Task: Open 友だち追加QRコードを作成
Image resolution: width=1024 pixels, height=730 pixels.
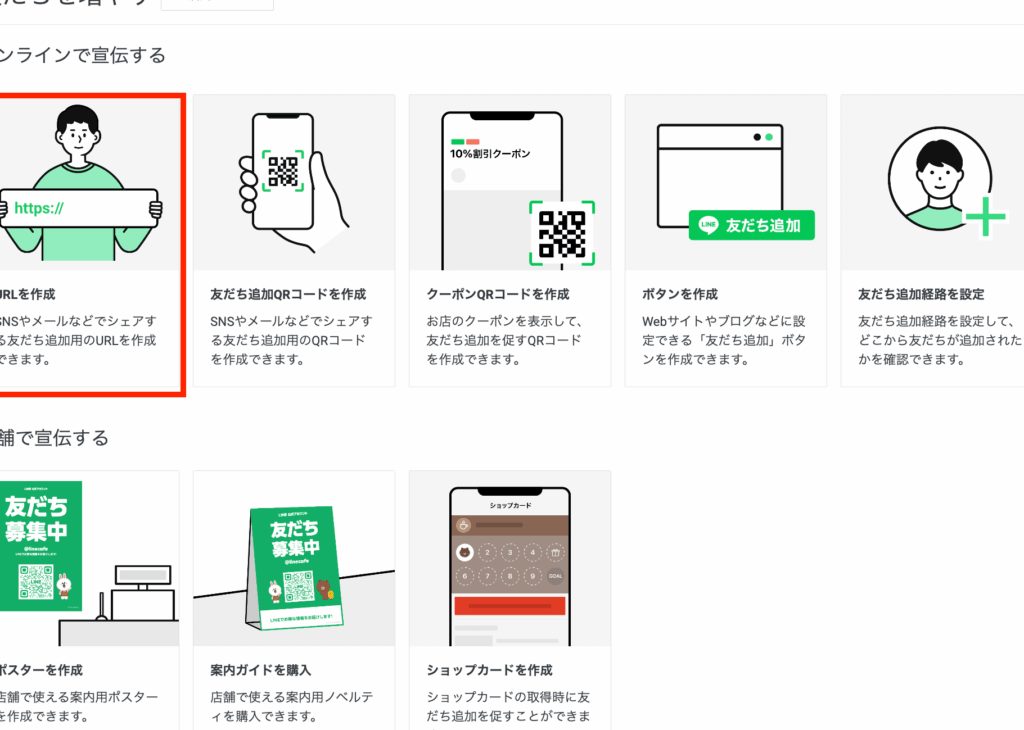Action: pyautogui.click(x=288, y=294)
